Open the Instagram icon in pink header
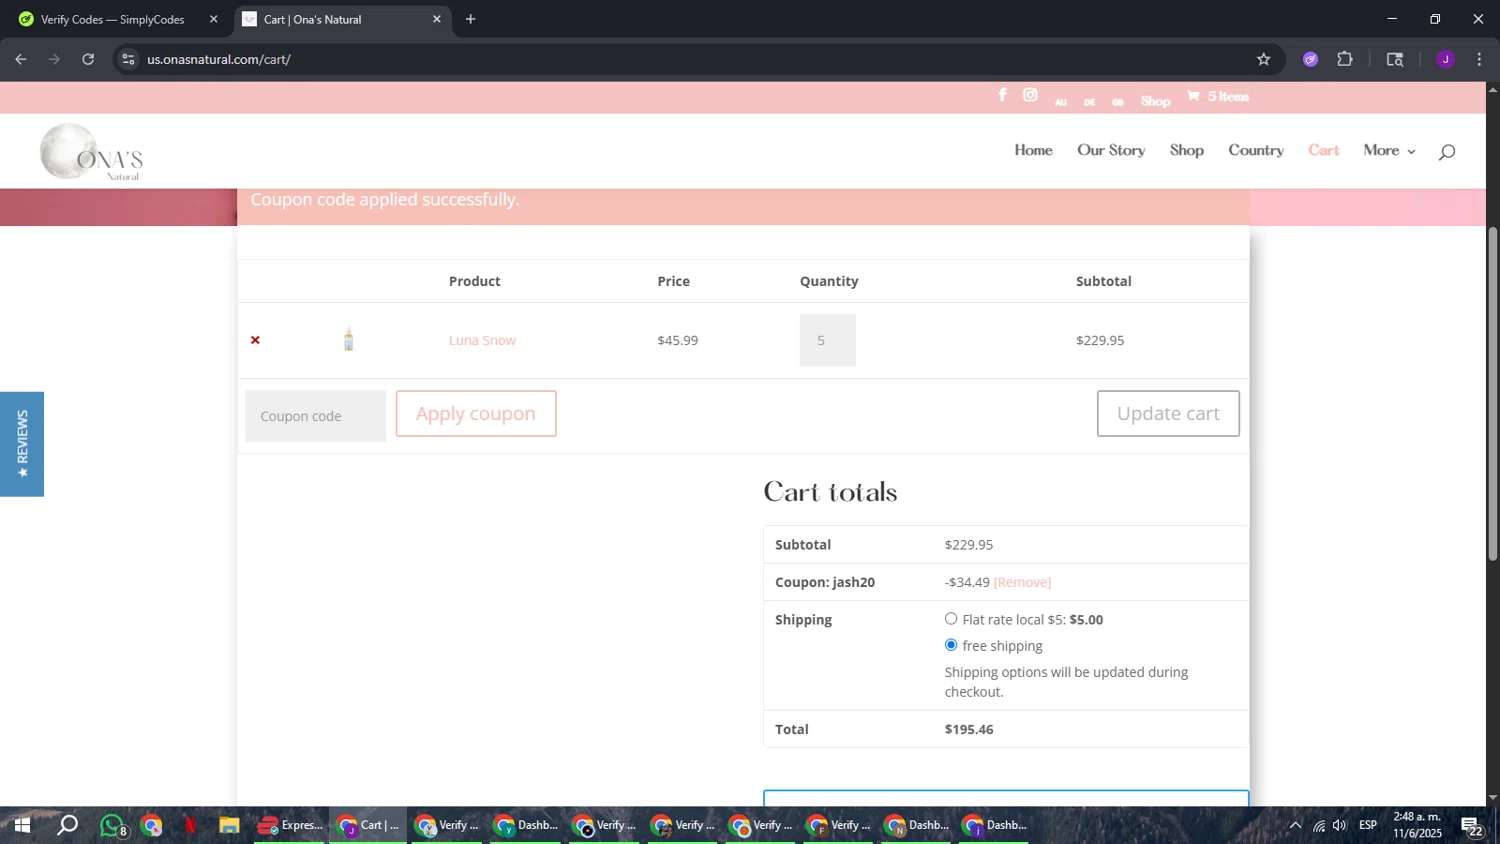 point(1030,95)
